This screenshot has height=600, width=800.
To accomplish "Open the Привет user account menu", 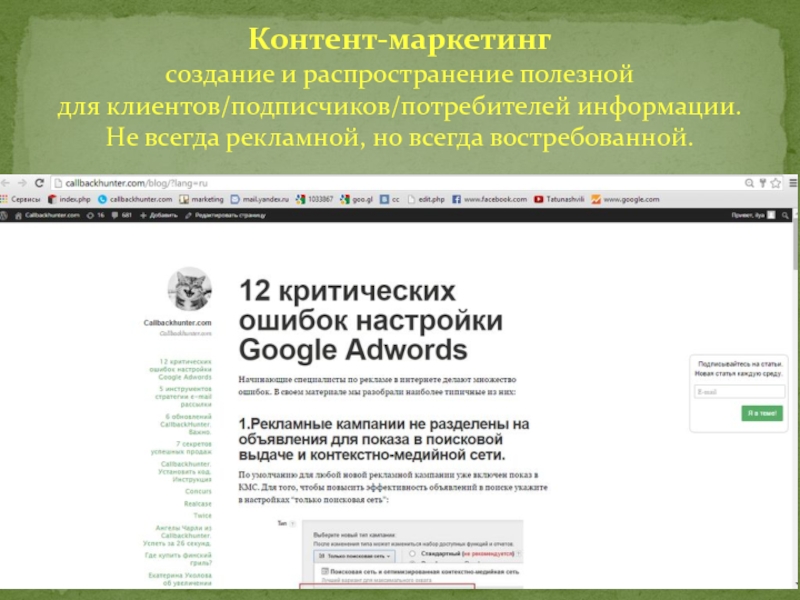I will click(x=753, y=215).
